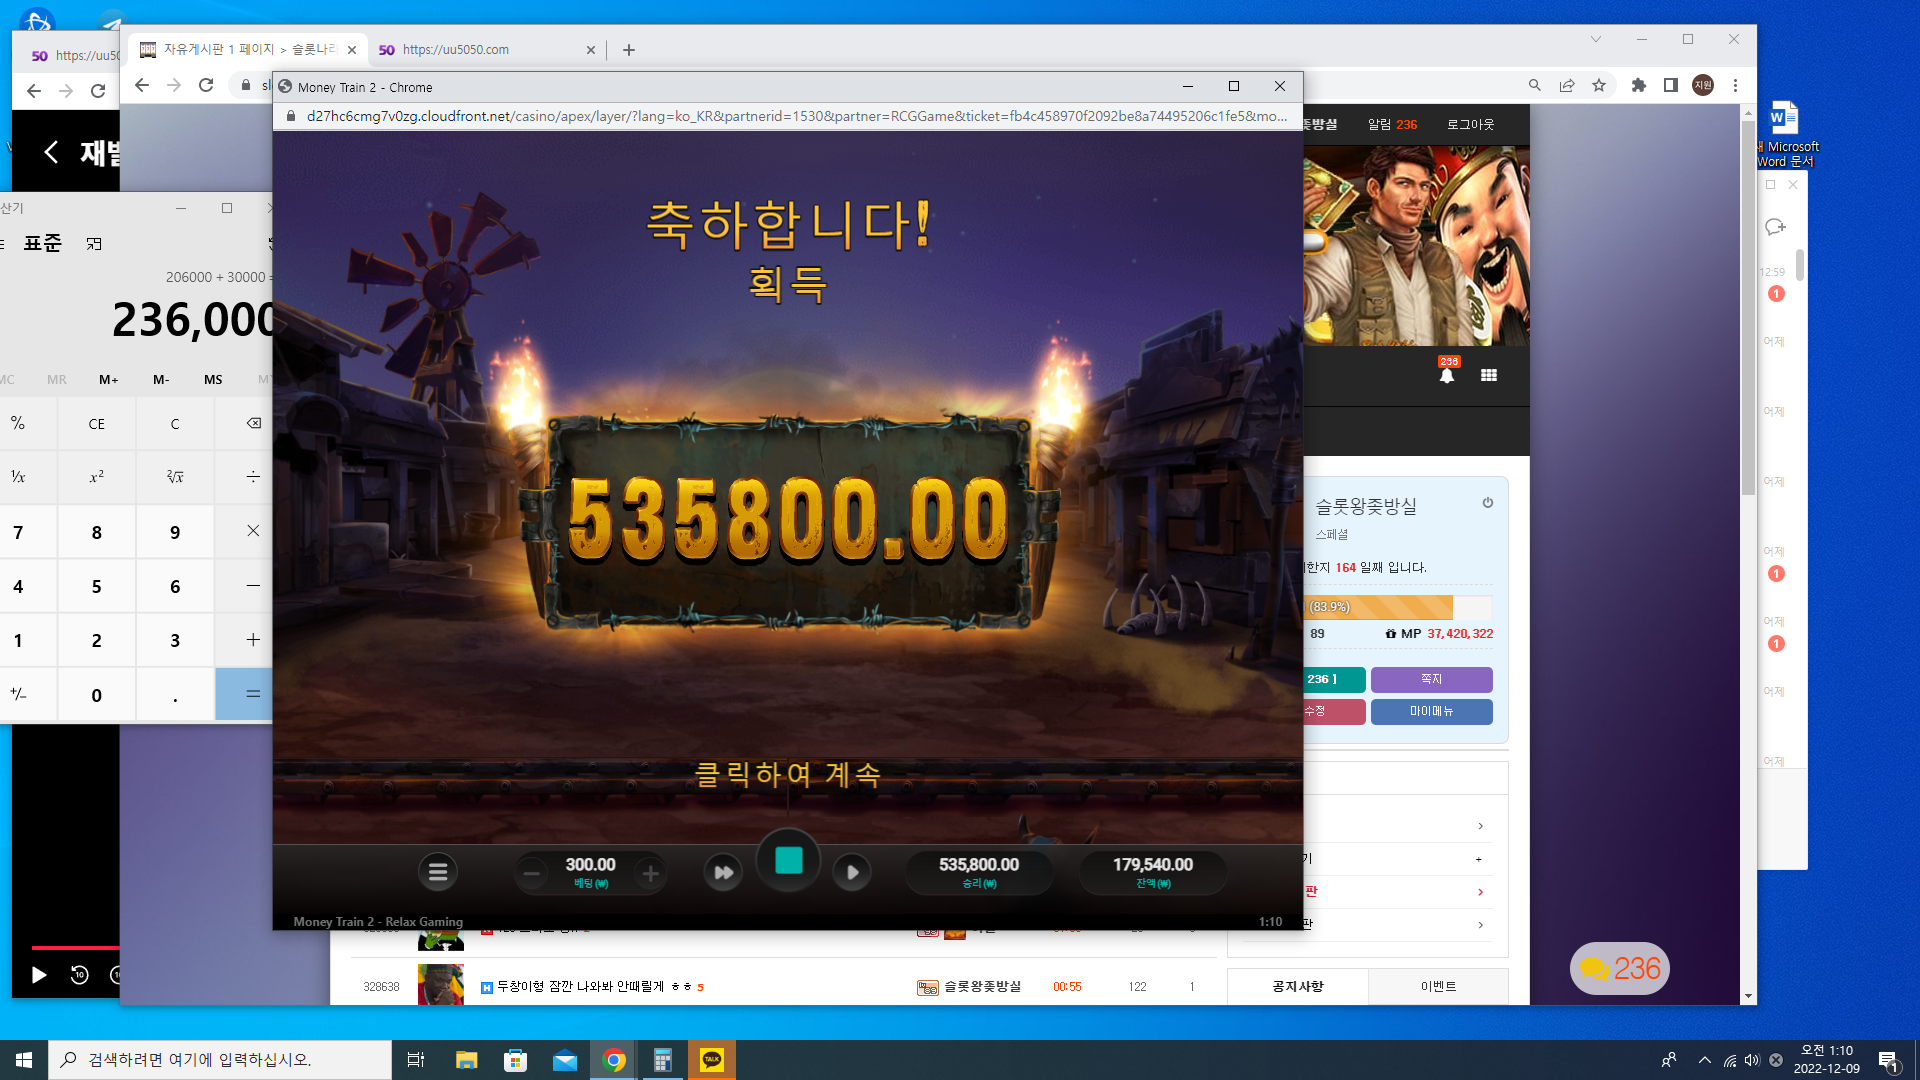This screenshot has height=1080, width=1920.
Task: Switch to the 이벤트 tab
Action: tap(1439, 987)
